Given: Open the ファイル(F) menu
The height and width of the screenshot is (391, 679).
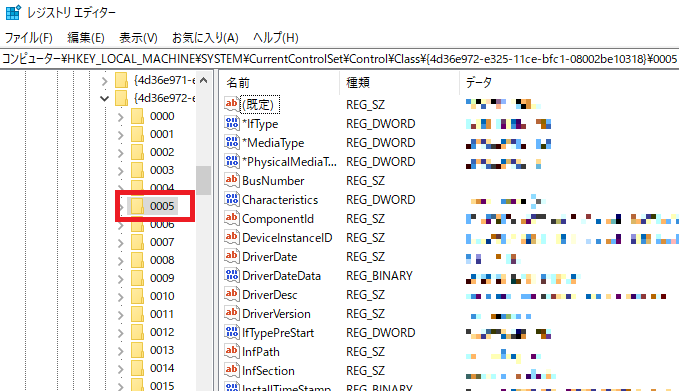Looking at the screenshot, I should [x=29, y=38].
